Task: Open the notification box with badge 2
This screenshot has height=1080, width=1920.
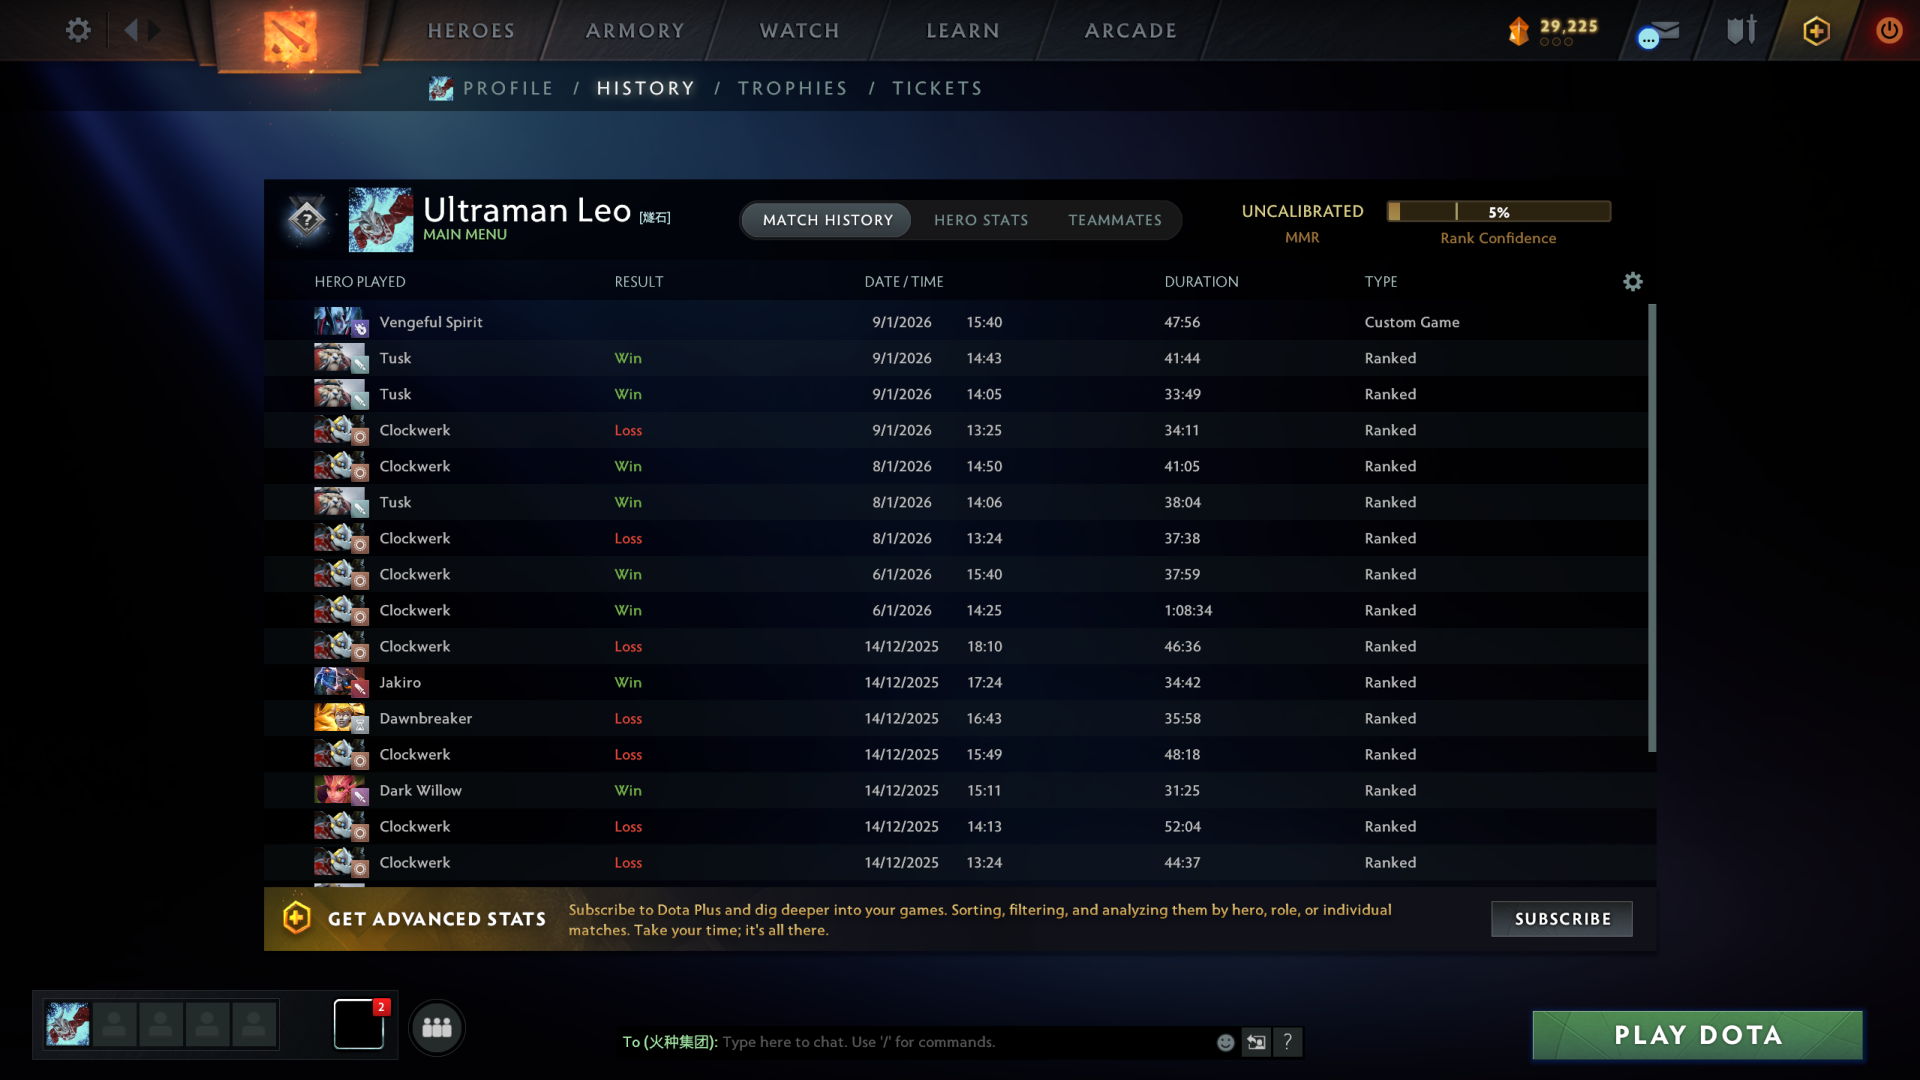Action: point(359,1024)
